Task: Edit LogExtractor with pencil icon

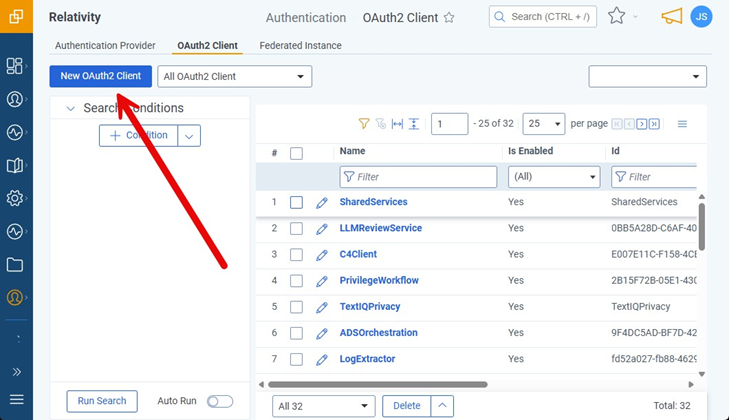Action: click(x=322, y=360)
